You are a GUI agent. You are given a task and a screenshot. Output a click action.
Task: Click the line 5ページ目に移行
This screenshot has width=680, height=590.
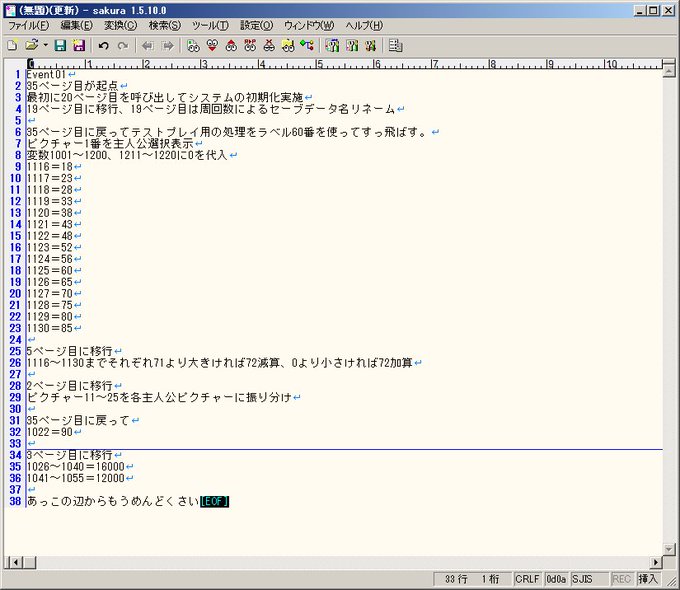coord(69,351)
